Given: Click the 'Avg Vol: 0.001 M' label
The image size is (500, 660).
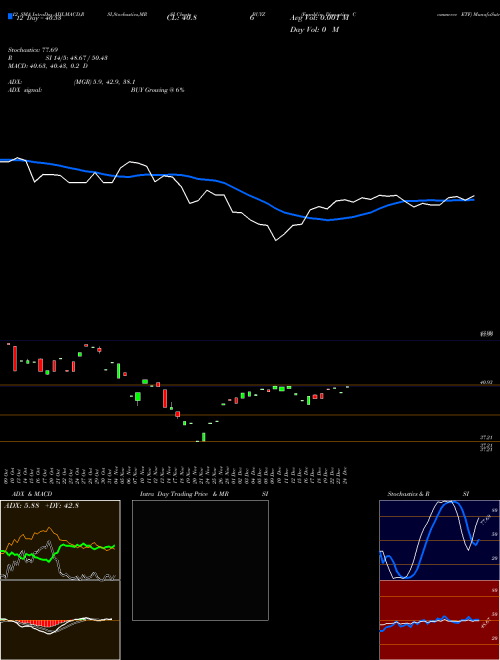Looking at the screenshot, I should [x=319, y=18].
